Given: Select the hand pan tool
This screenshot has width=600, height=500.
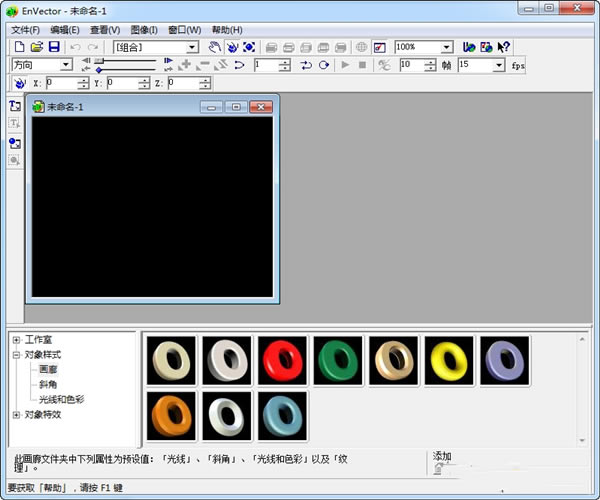Looking at the screenshot, I should (214, 47).
